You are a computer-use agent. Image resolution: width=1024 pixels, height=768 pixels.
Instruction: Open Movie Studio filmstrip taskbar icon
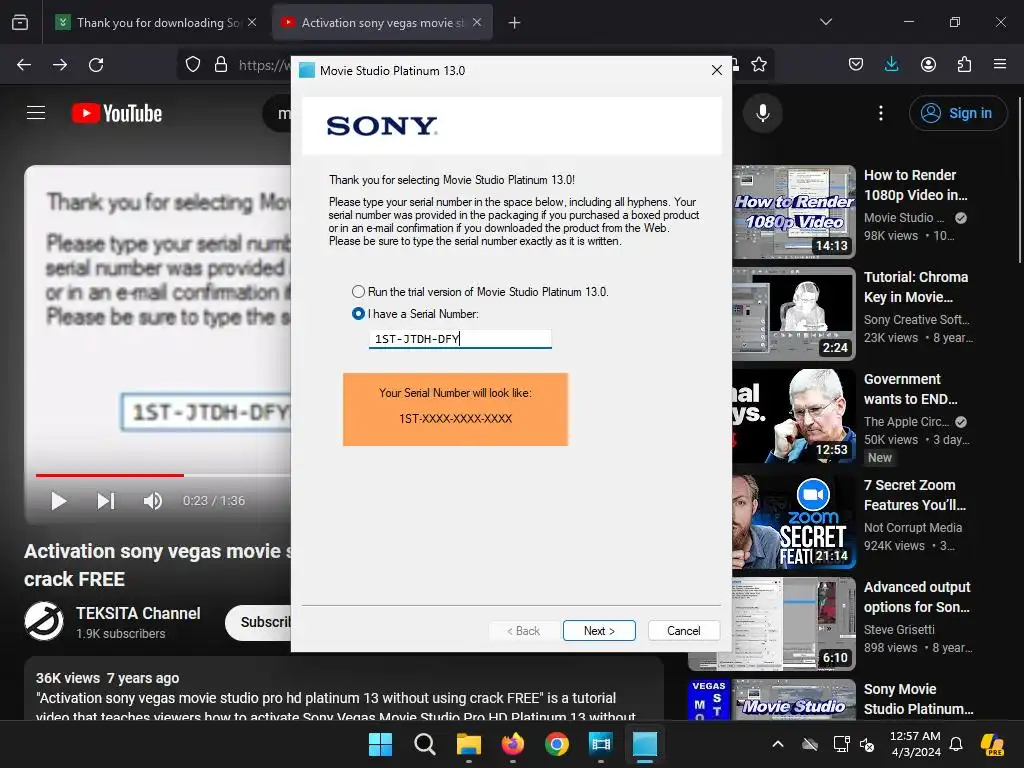click(x=600, y=744)
